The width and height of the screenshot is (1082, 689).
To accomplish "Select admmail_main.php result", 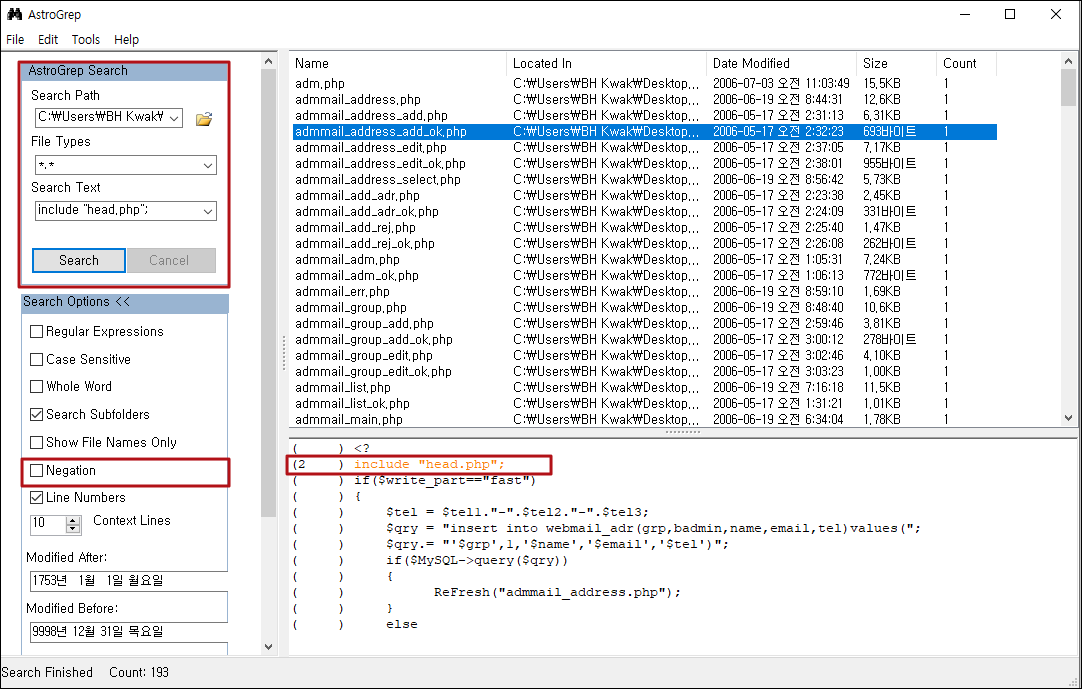I will [645, 419].
